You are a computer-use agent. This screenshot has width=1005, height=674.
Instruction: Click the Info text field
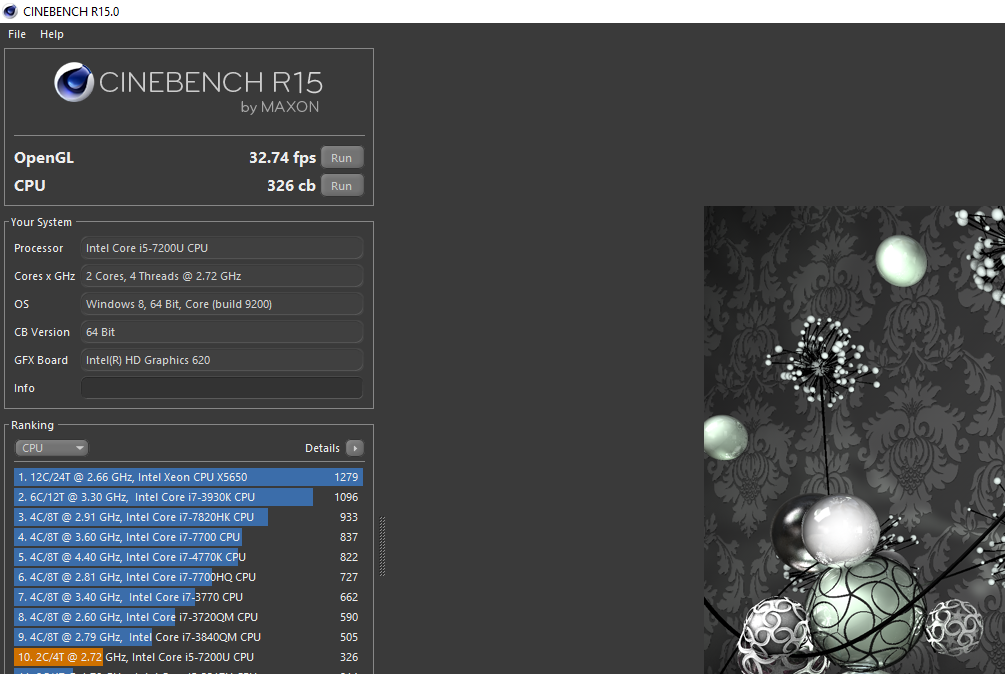[222, 388]
